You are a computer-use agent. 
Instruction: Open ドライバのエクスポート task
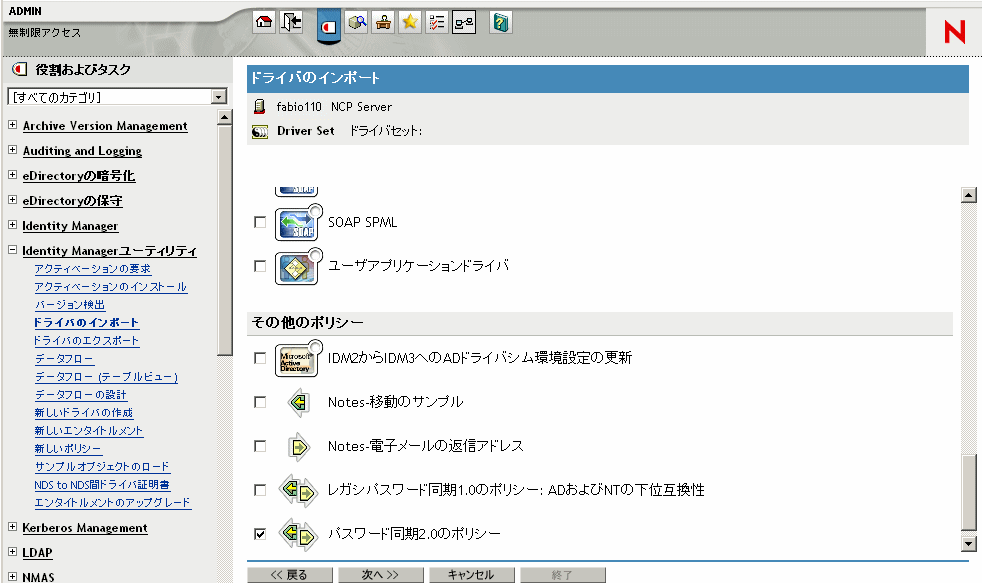(x=86, y=341)
